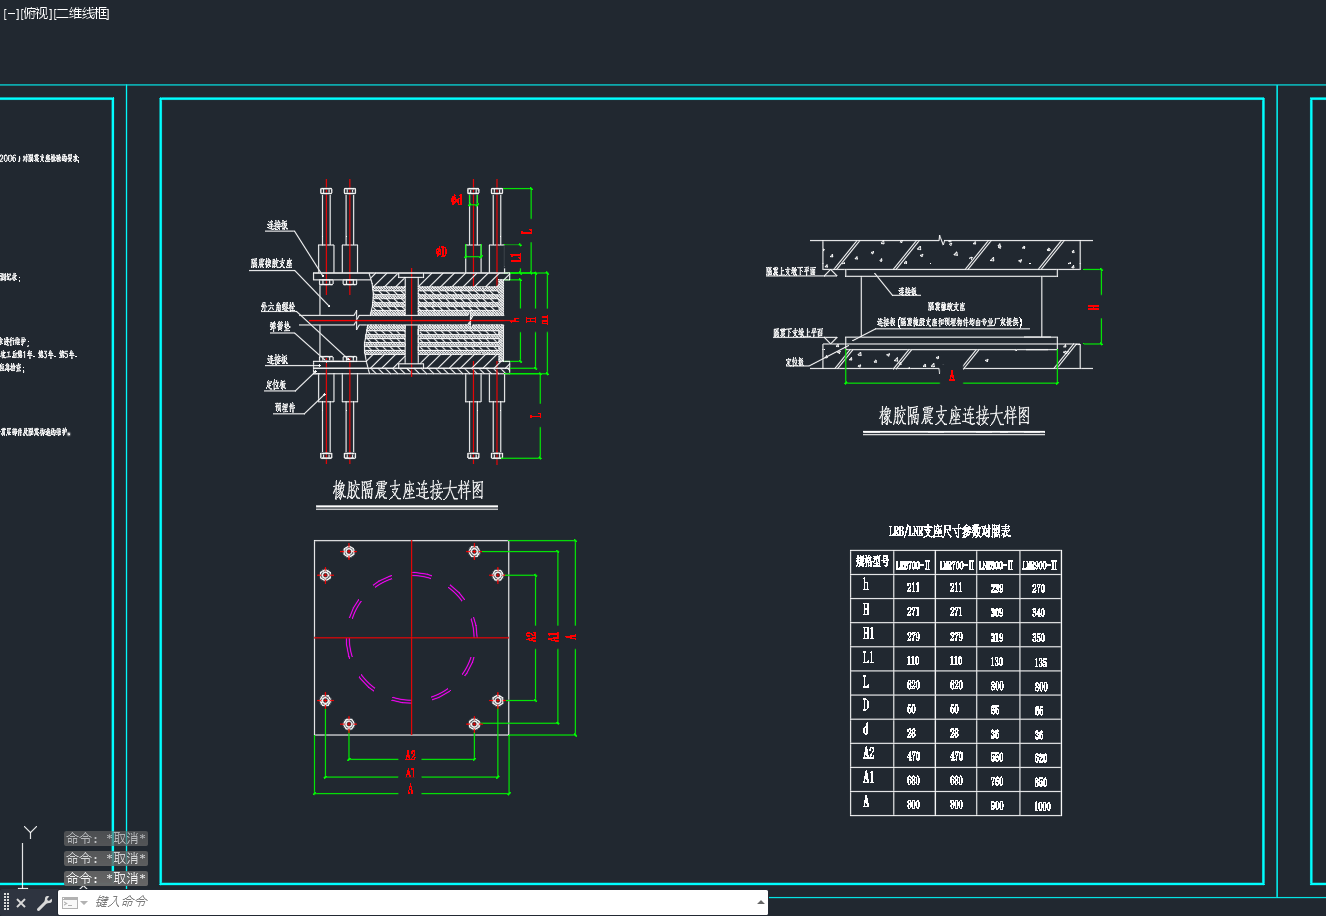This screenshot has height=916, width=1326.
Task: Select the title beneath the concrete pier elevation
Action: [x=954, y=416]
